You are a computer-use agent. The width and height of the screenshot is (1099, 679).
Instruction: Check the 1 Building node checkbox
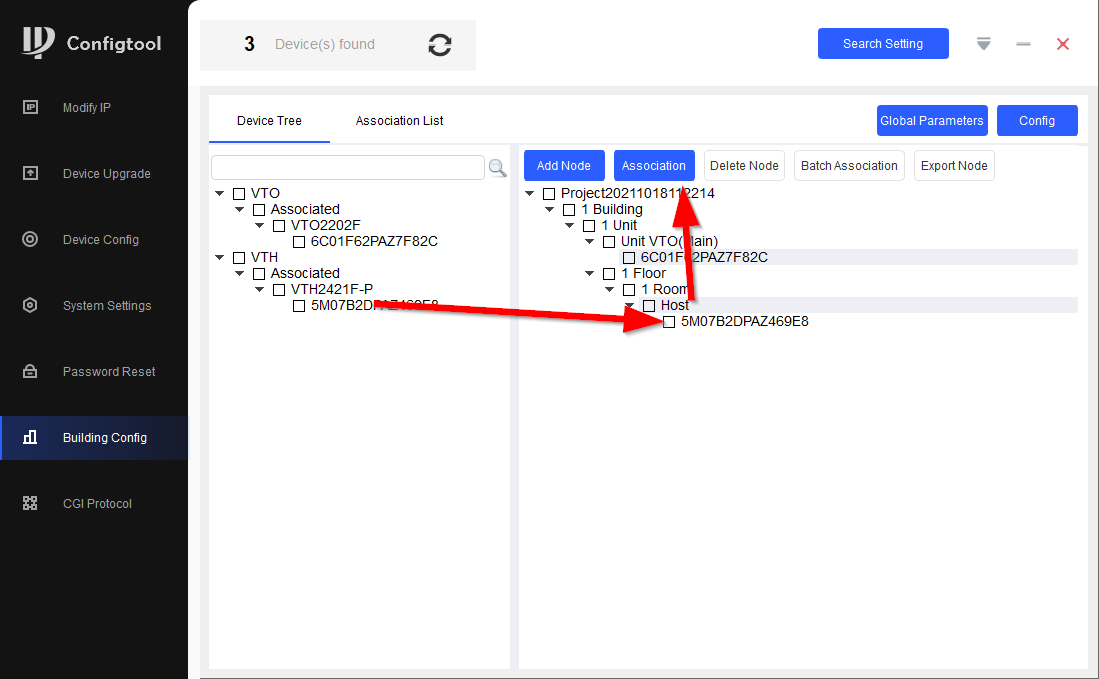point(569,210)
